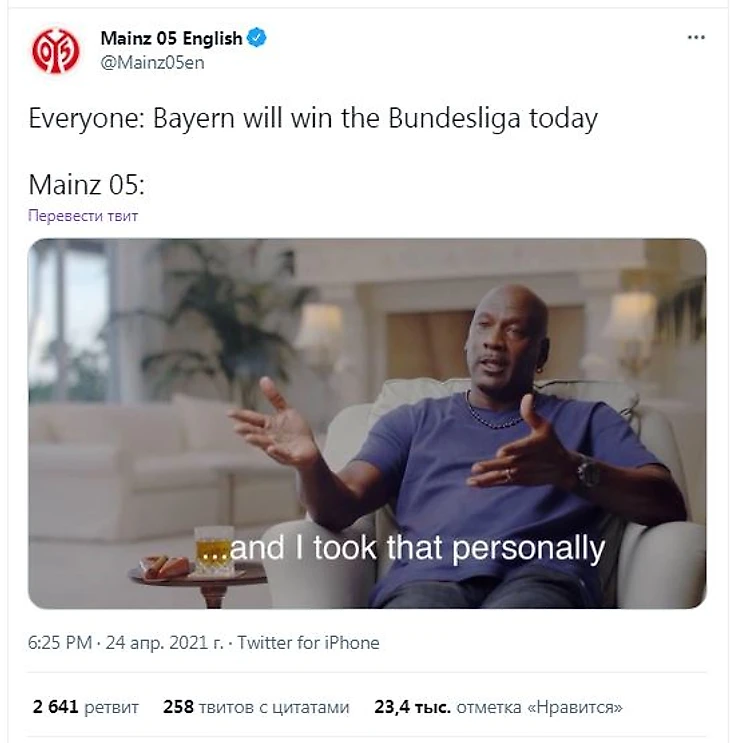View 258 твитов с цитатами

point(256,707)
